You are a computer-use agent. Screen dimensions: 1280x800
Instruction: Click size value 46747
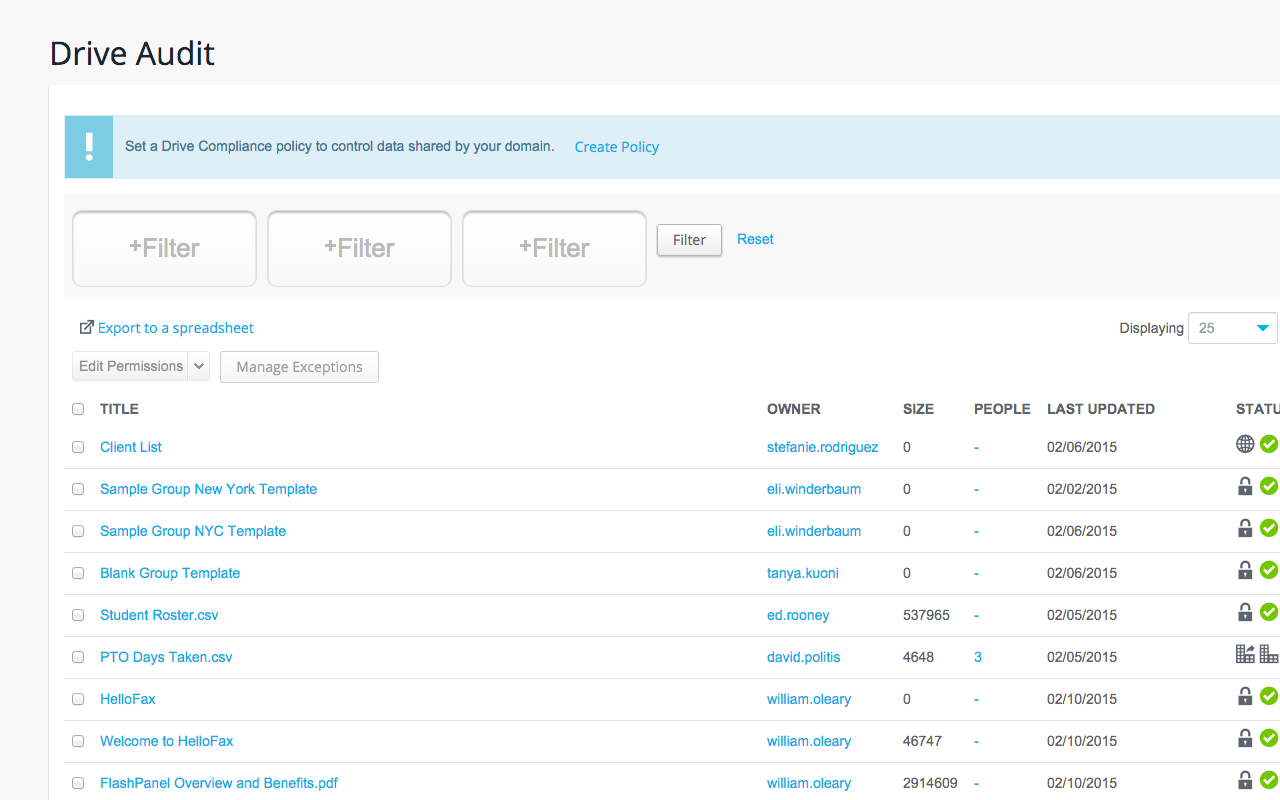pos(922,741)
